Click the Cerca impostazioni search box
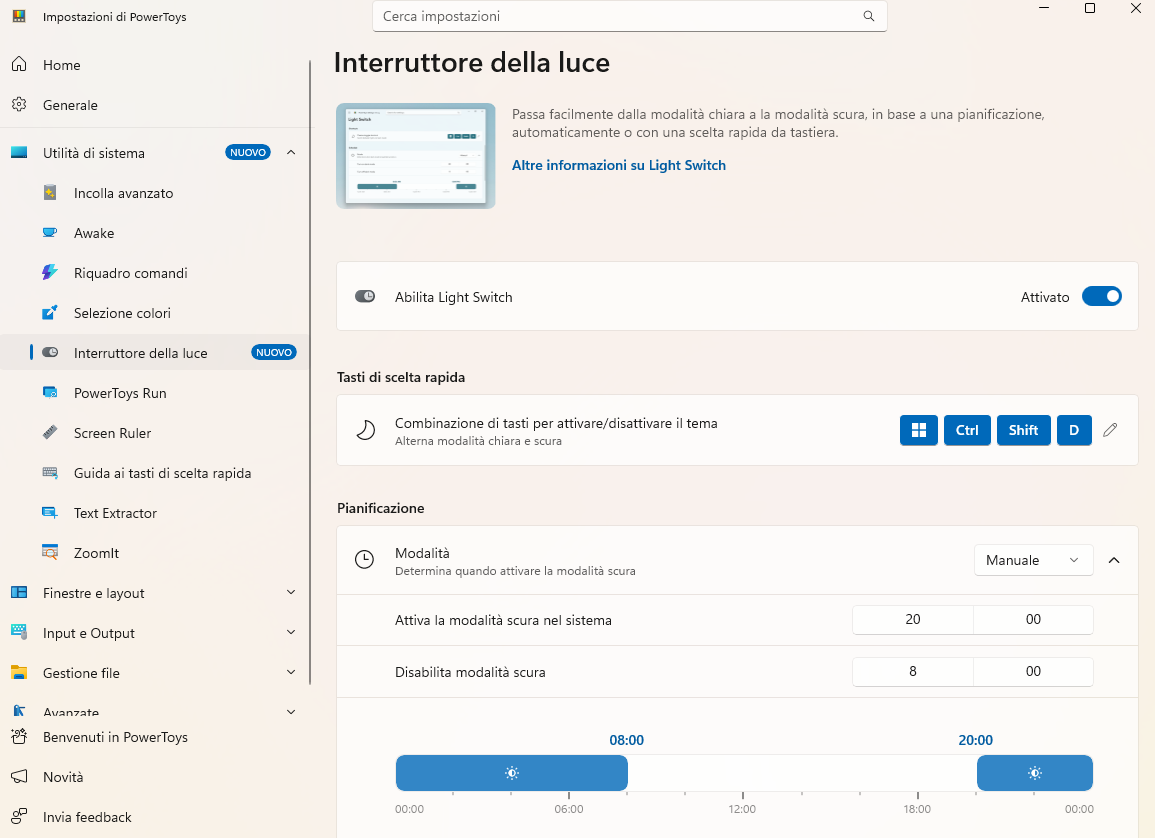 point(620,16)
